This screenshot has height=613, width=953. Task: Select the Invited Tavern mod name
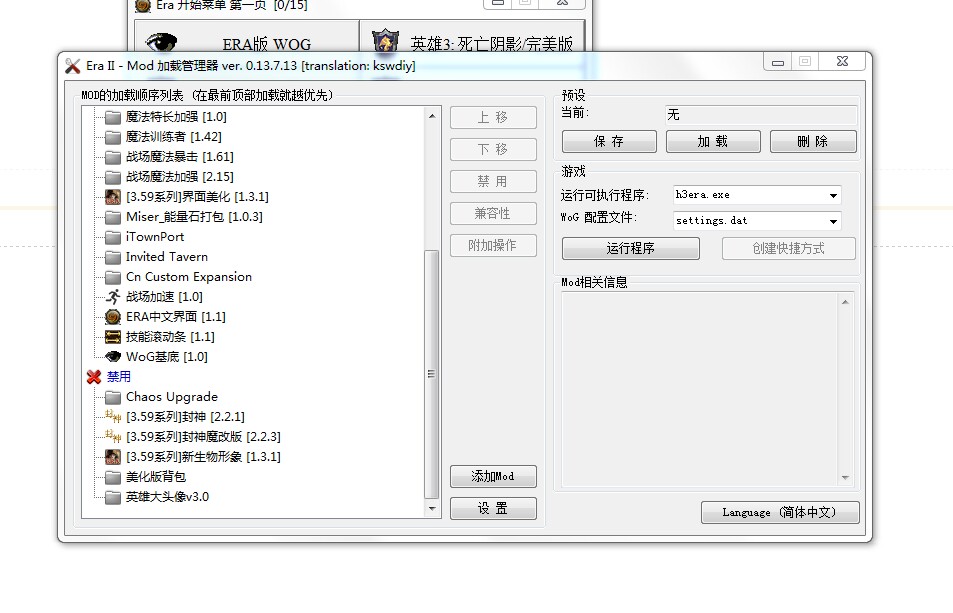point(167,257)
